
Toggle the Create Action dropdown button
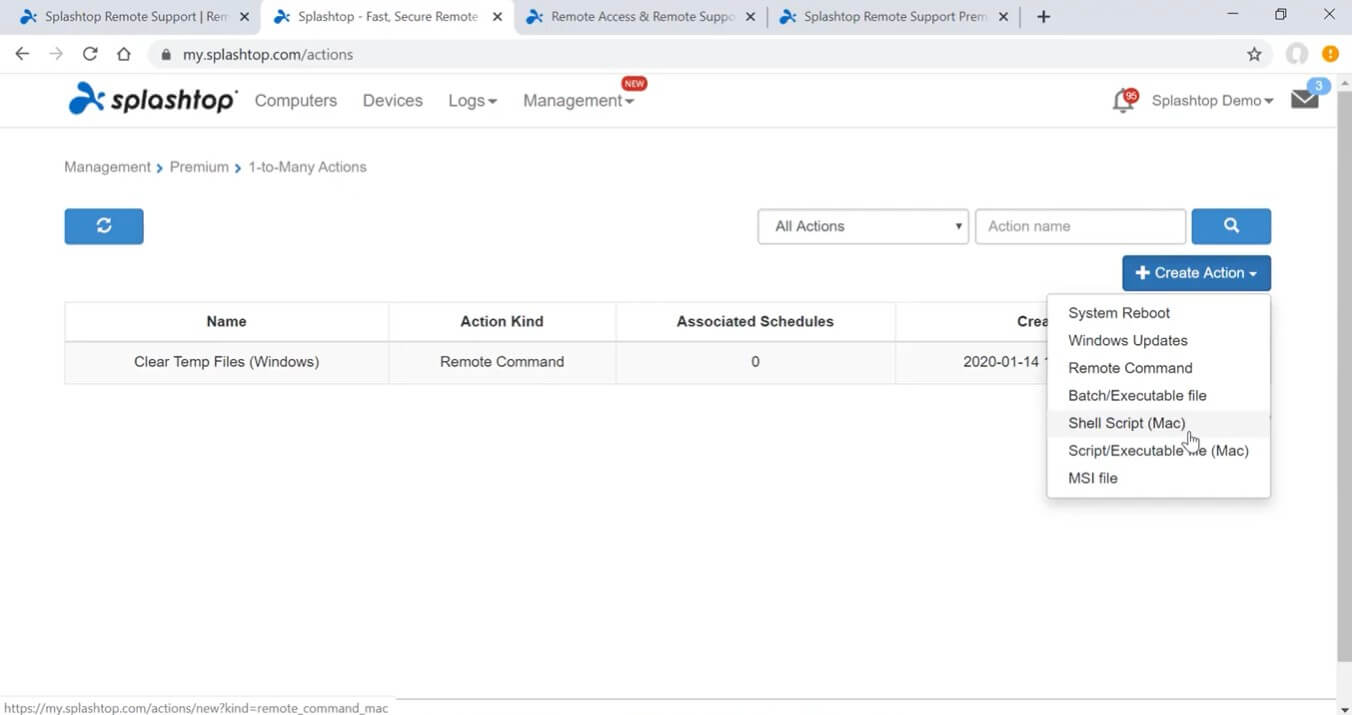click(1196, 273)
